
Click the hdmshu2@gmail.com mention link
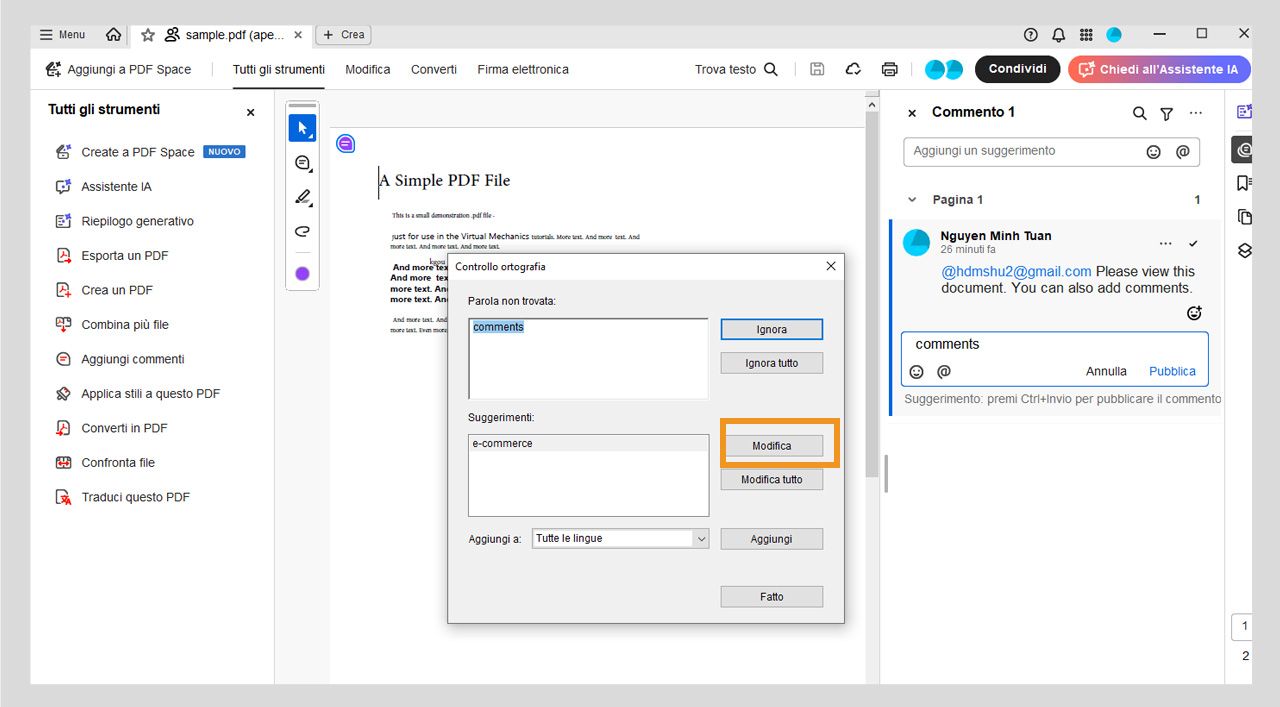click(x=1016, y=271)
